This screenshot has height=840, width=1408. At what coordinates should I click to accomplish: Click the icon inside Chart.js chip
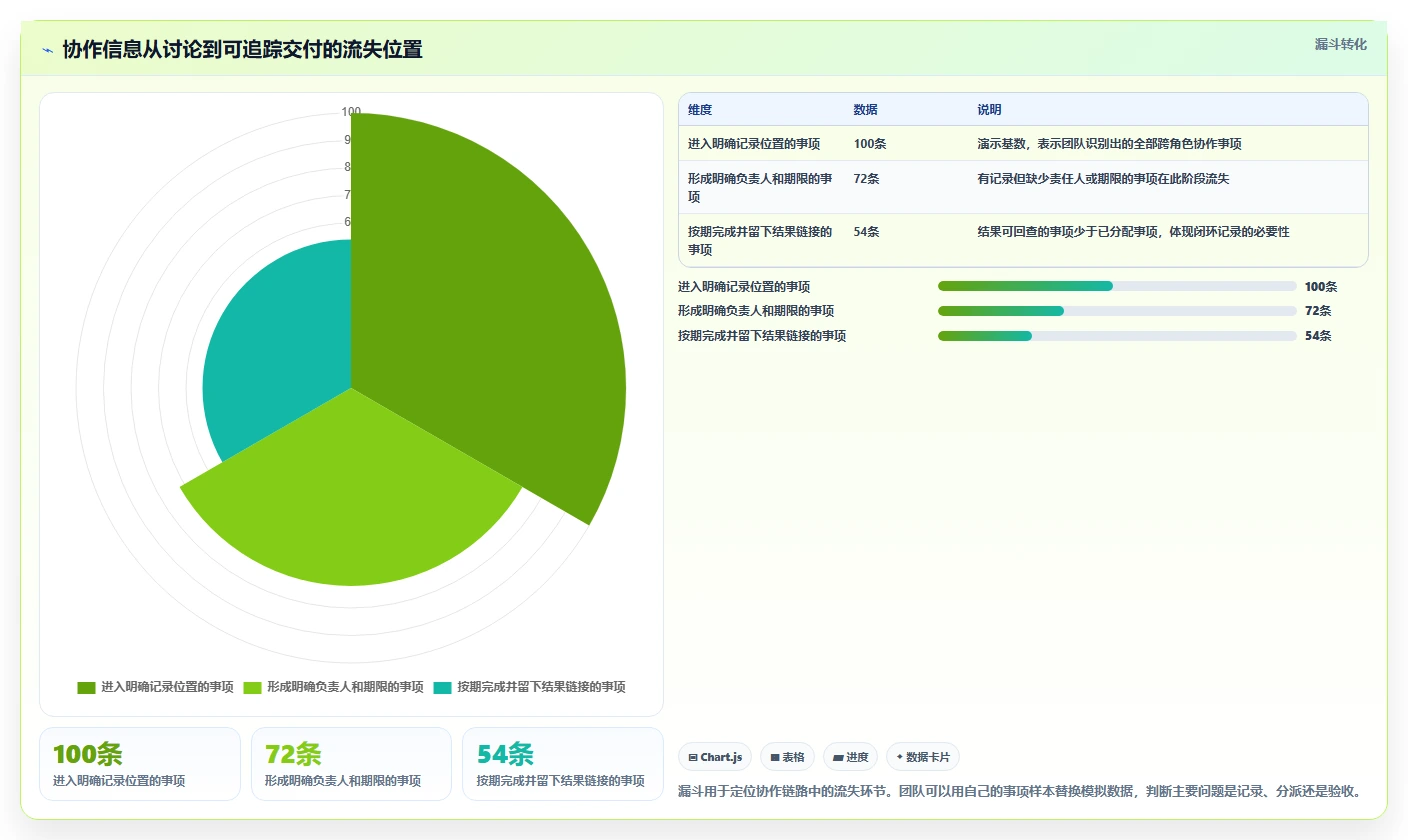pos(693,758)
